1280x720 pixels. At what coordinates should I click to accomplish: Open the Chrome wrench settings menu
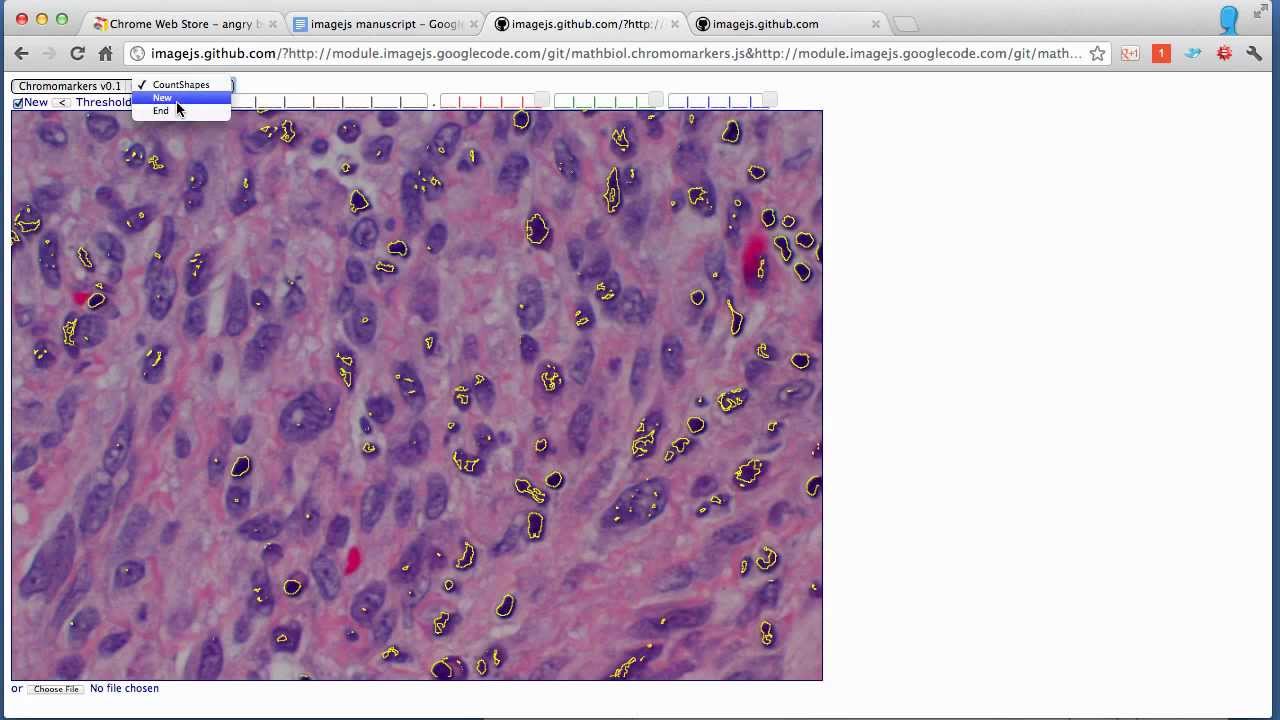coord(1254,54)
